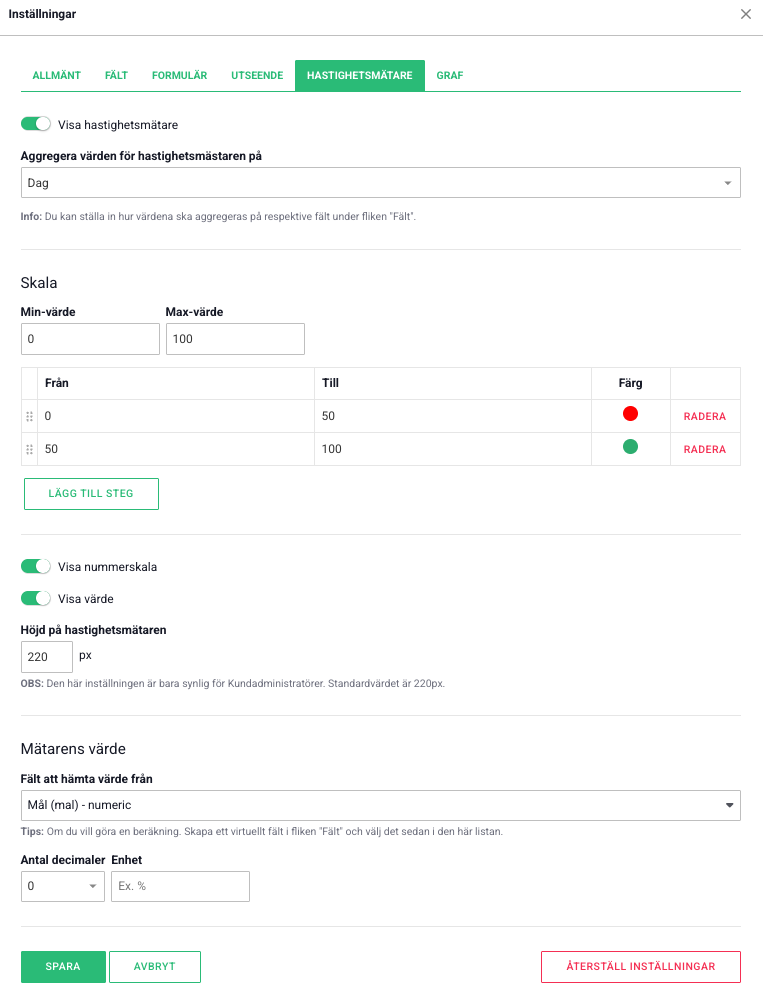
Task: Click the green color swatch
Action: coord(630,447)
